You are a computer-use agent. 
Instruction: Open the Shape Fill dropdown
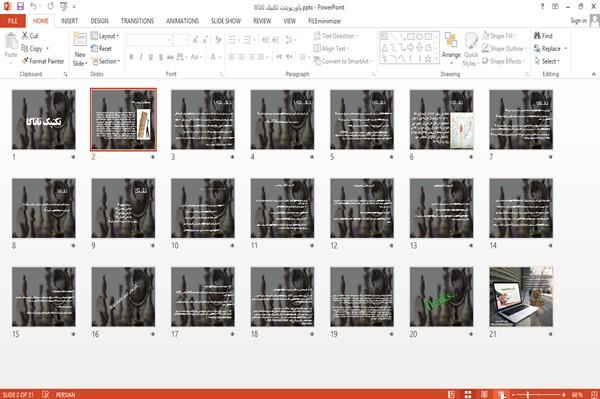point(499,36)
